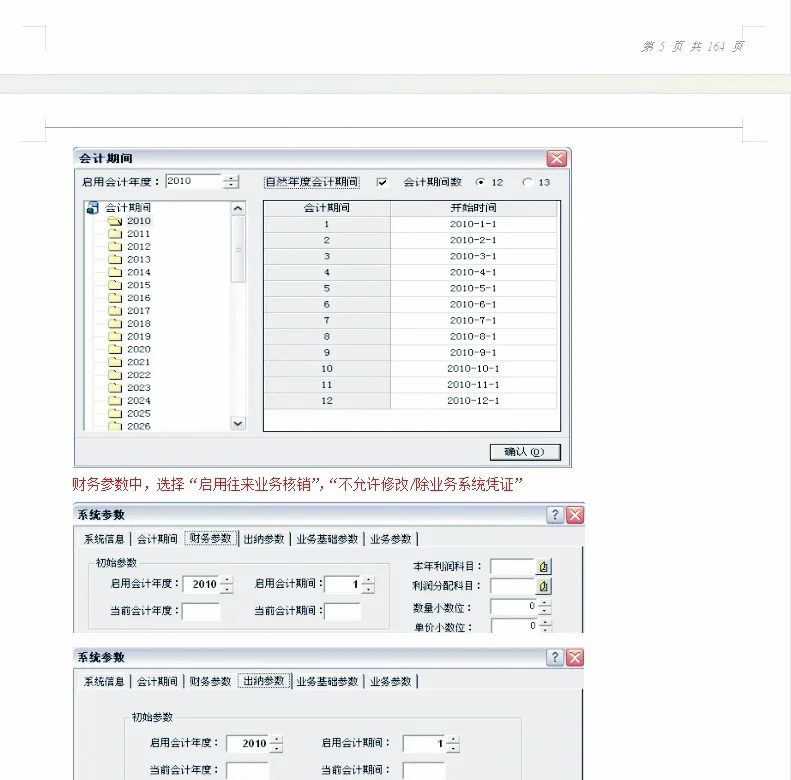Click the 本年利润科目 input field
791x780 pixels.
[513, 567]
